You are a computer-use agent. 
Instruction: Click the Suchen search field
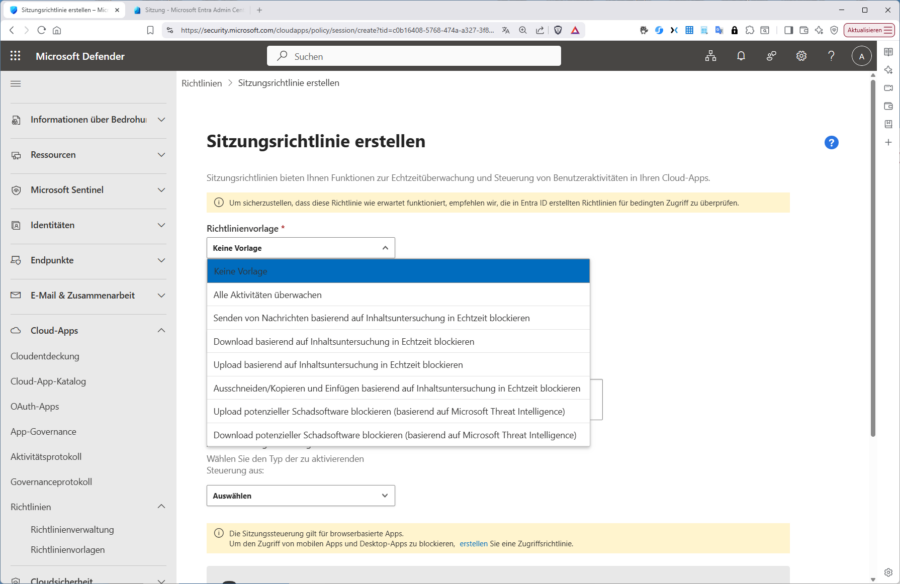click(x=414, y=57)
